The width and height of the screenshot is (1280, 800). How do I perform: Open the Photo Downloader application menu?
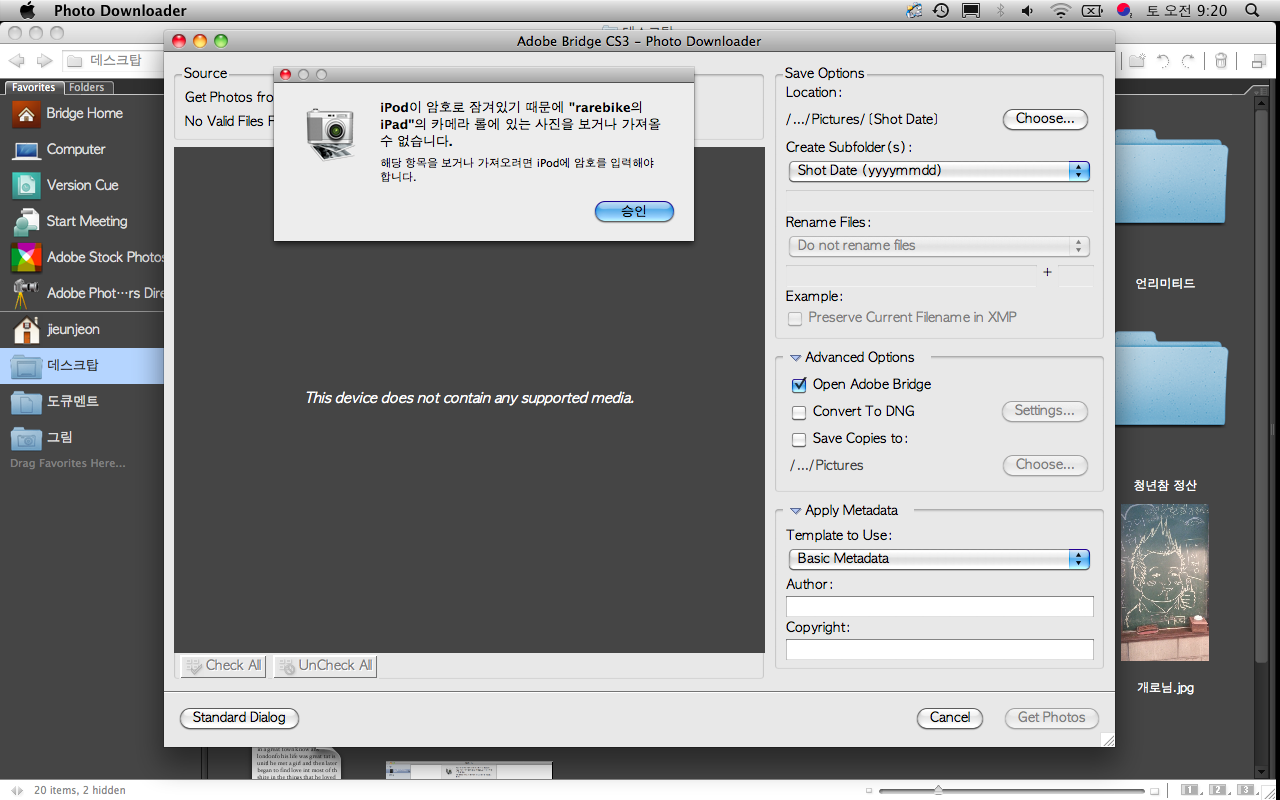click(120, 11)
